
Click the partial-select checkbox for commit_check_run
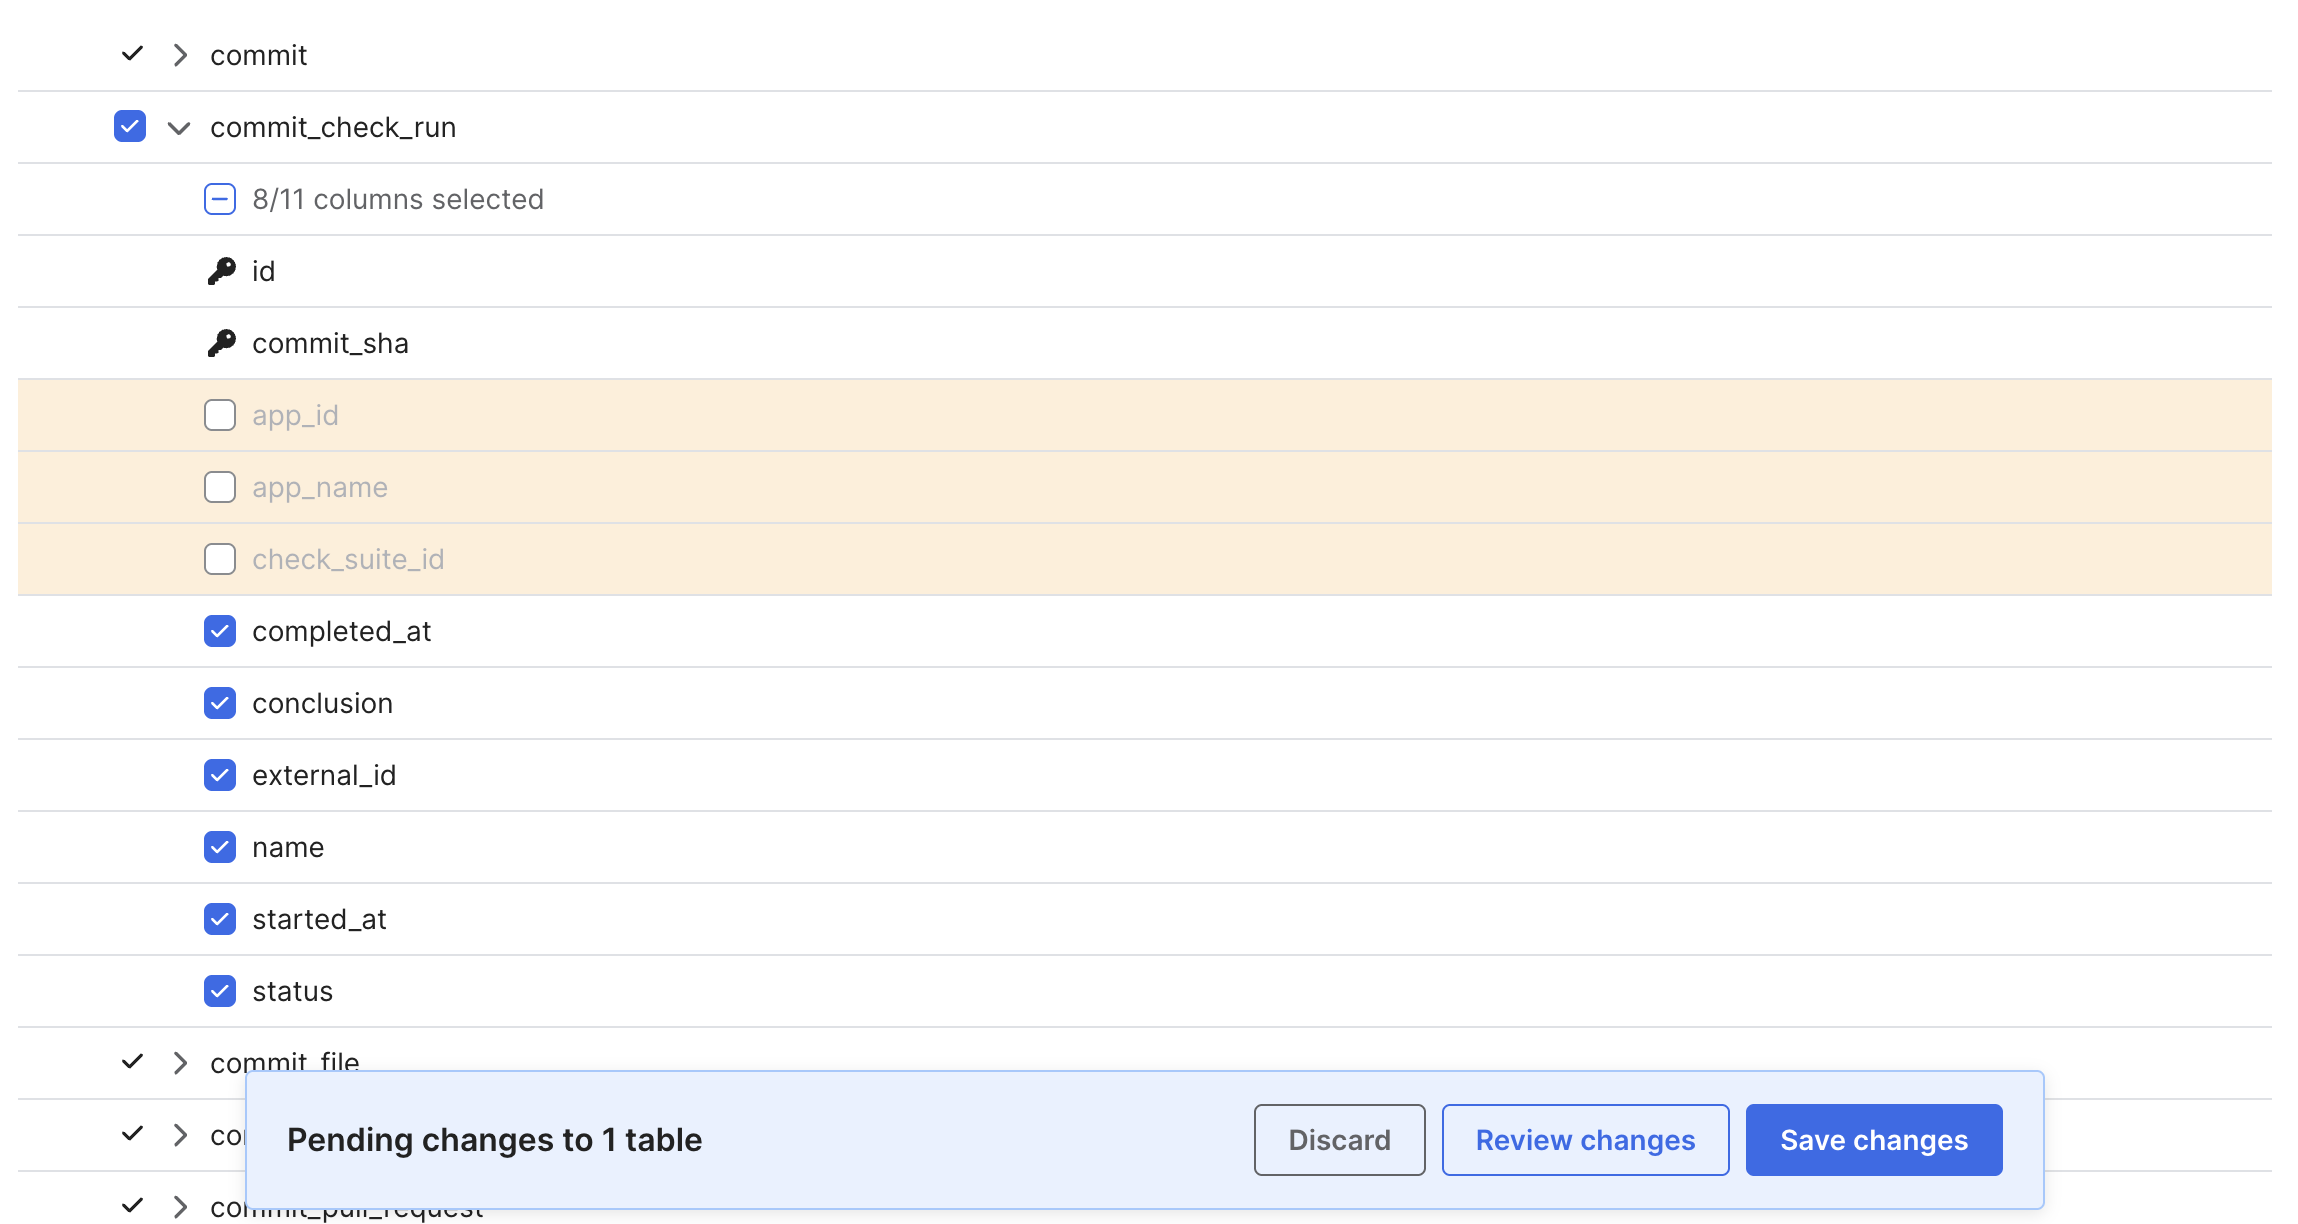(220, 198)
